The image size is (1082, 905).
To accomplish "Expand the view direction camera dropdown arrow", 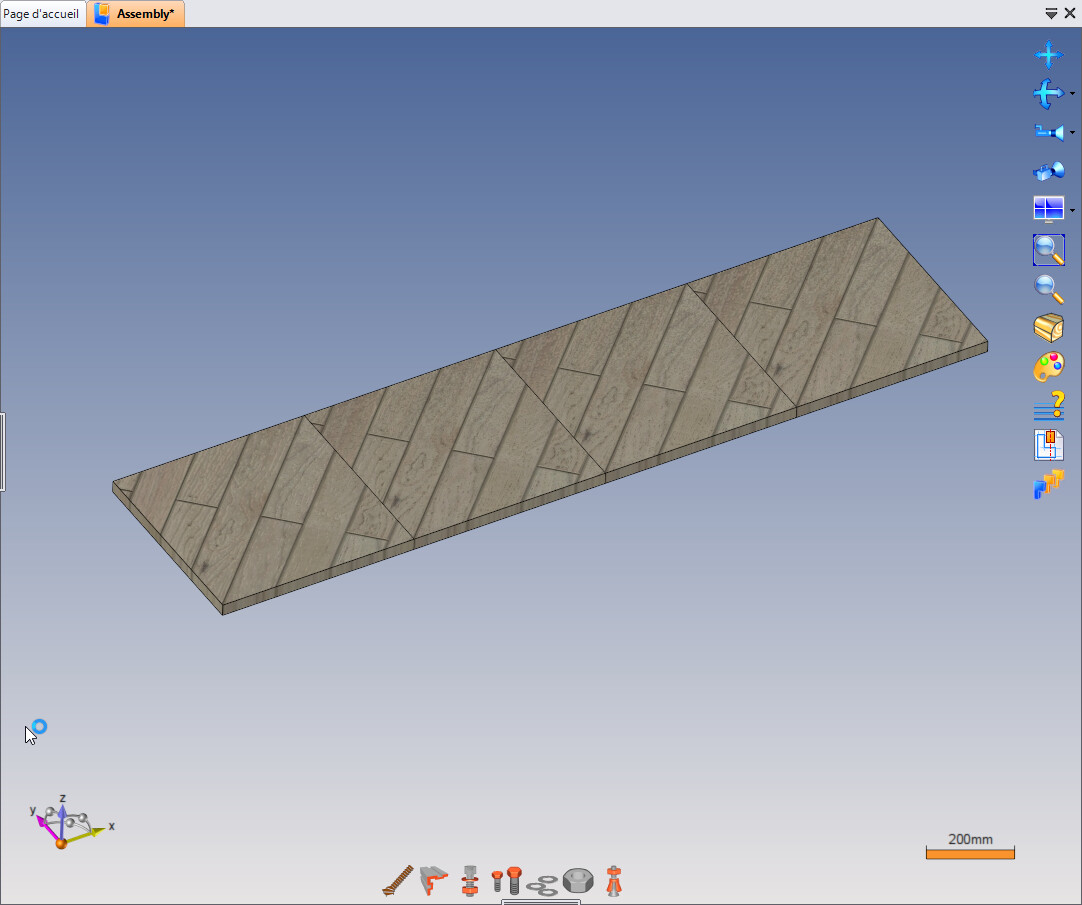I will [1072, 132].
